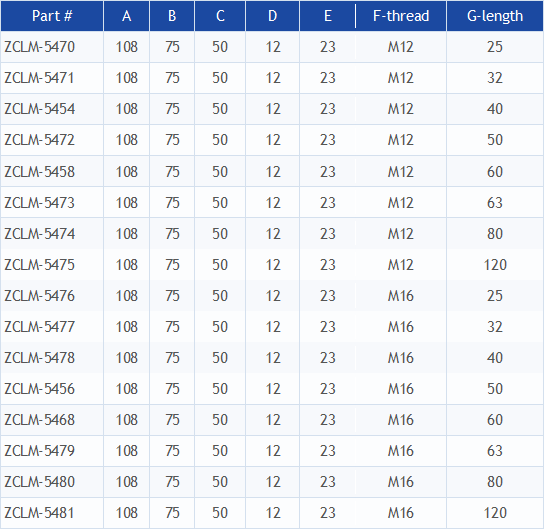Click the Part # column header

[x=52, y=16]
